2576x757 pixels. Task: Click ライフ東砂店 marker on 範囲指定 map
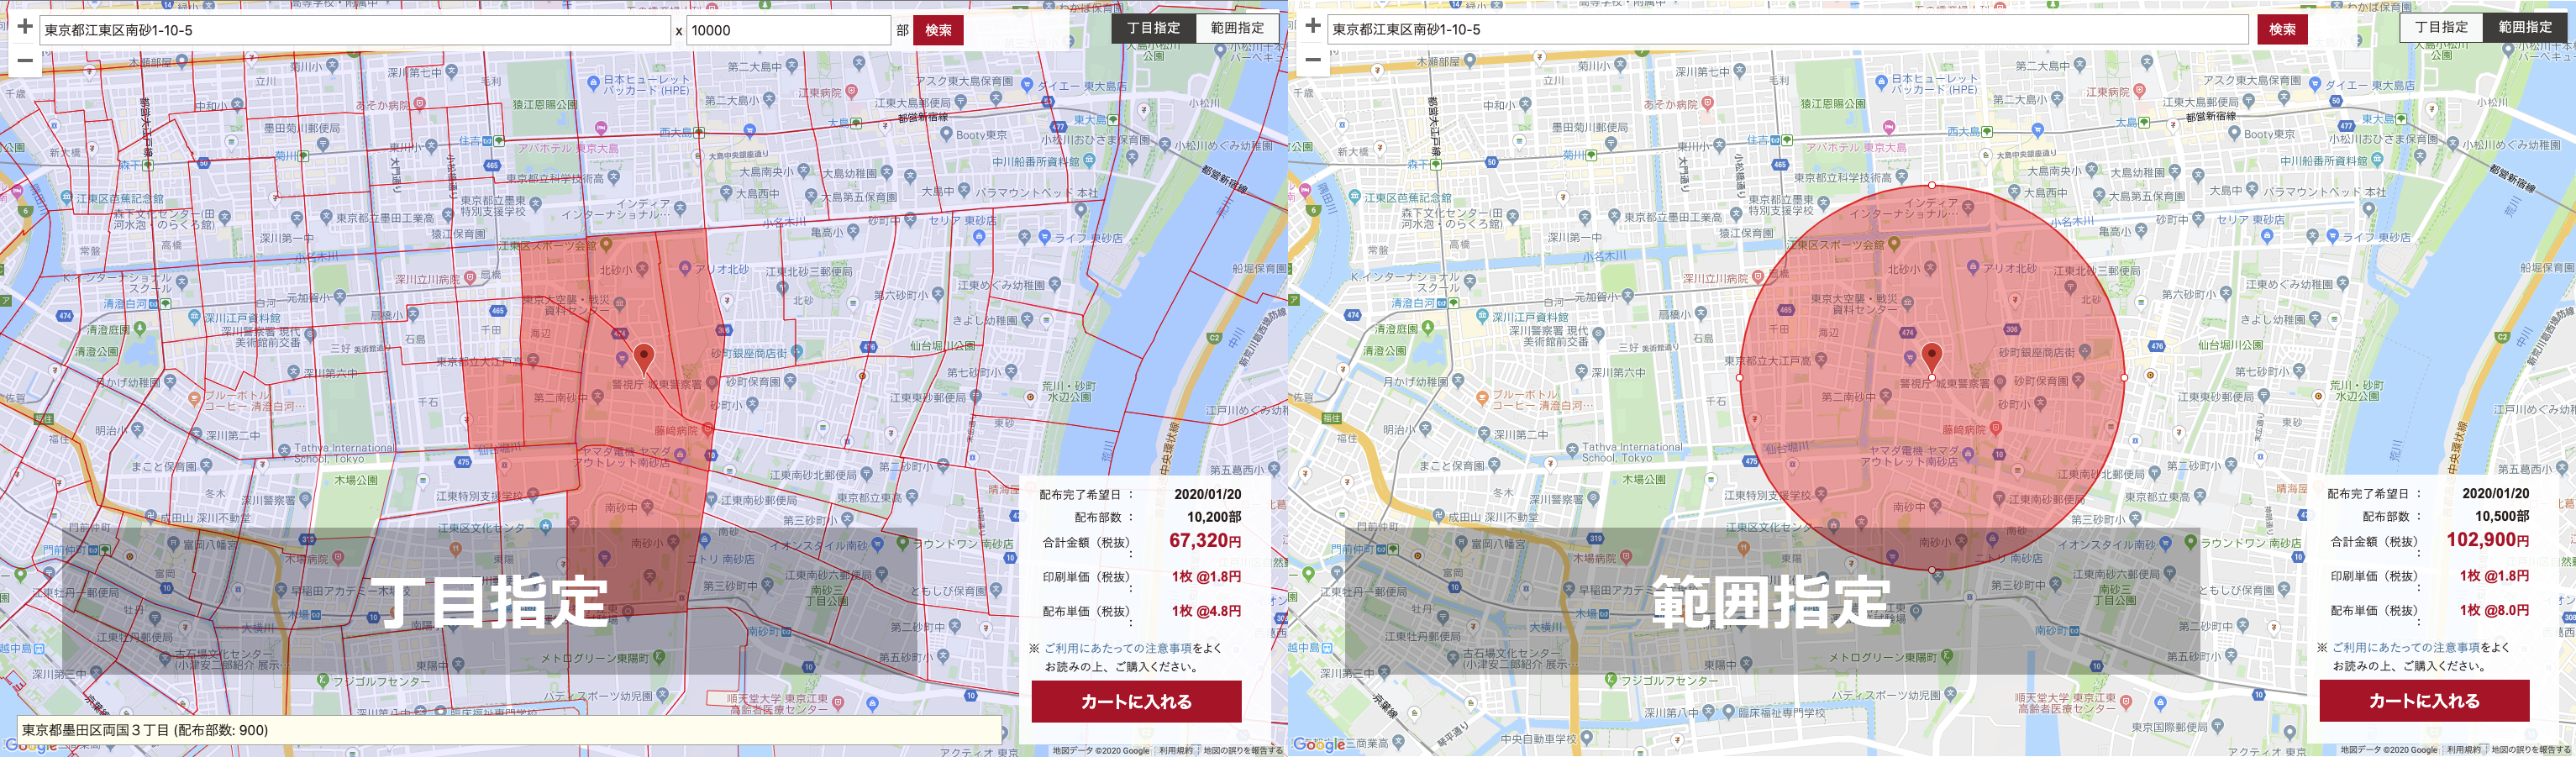click(2333, 237)
